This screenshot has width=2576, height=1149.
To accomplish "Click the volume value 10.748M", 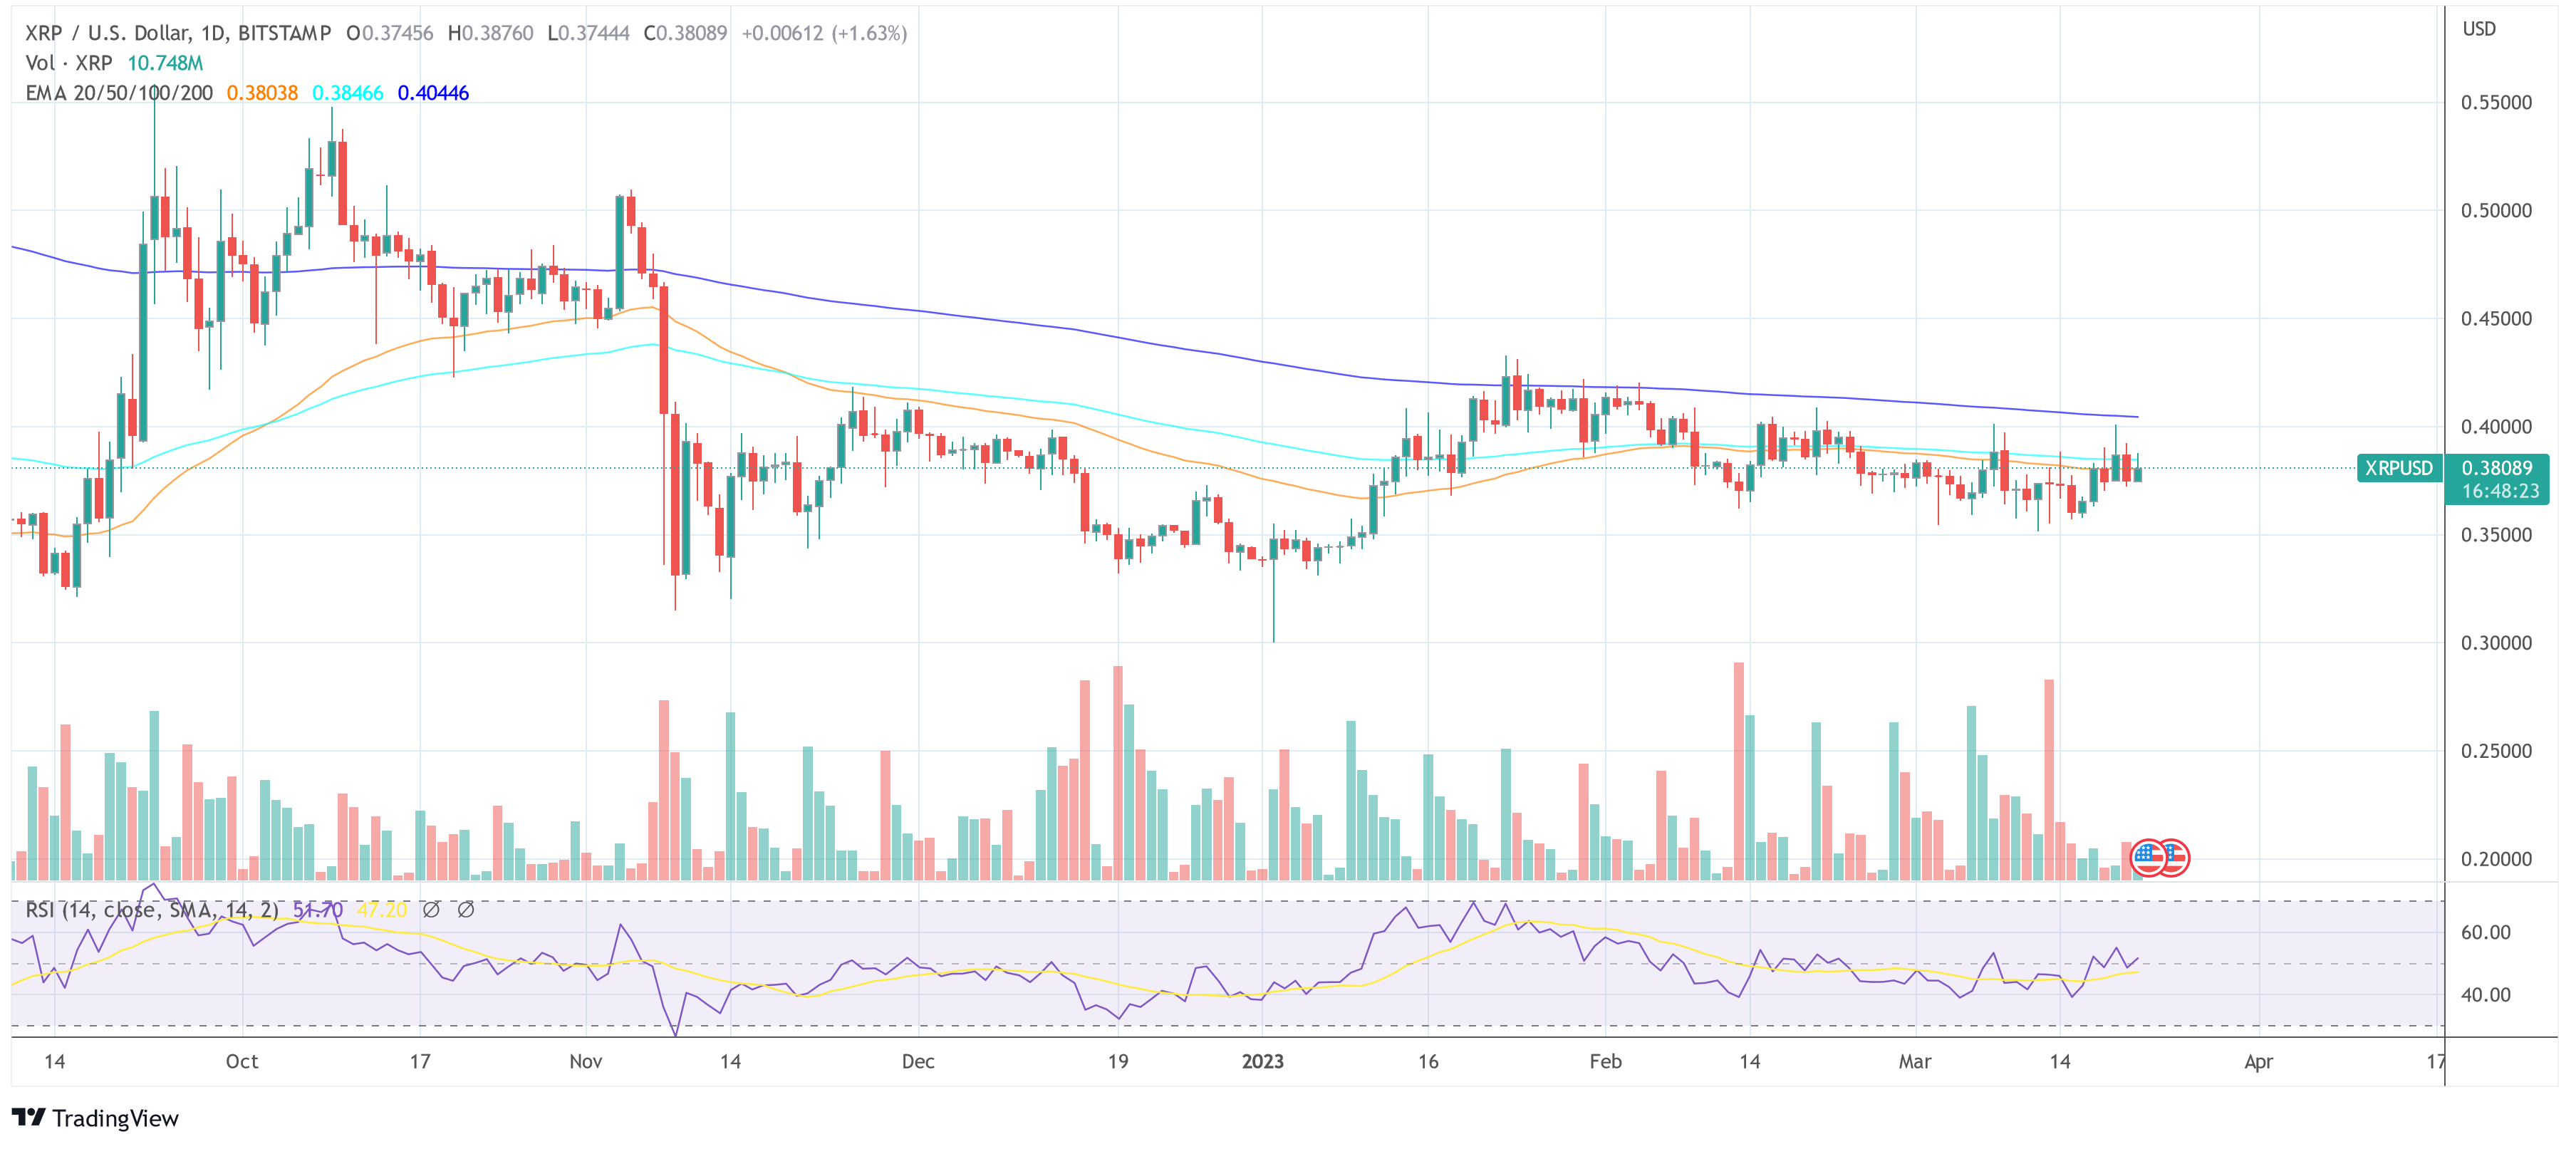I will click(x=165, y=63).
